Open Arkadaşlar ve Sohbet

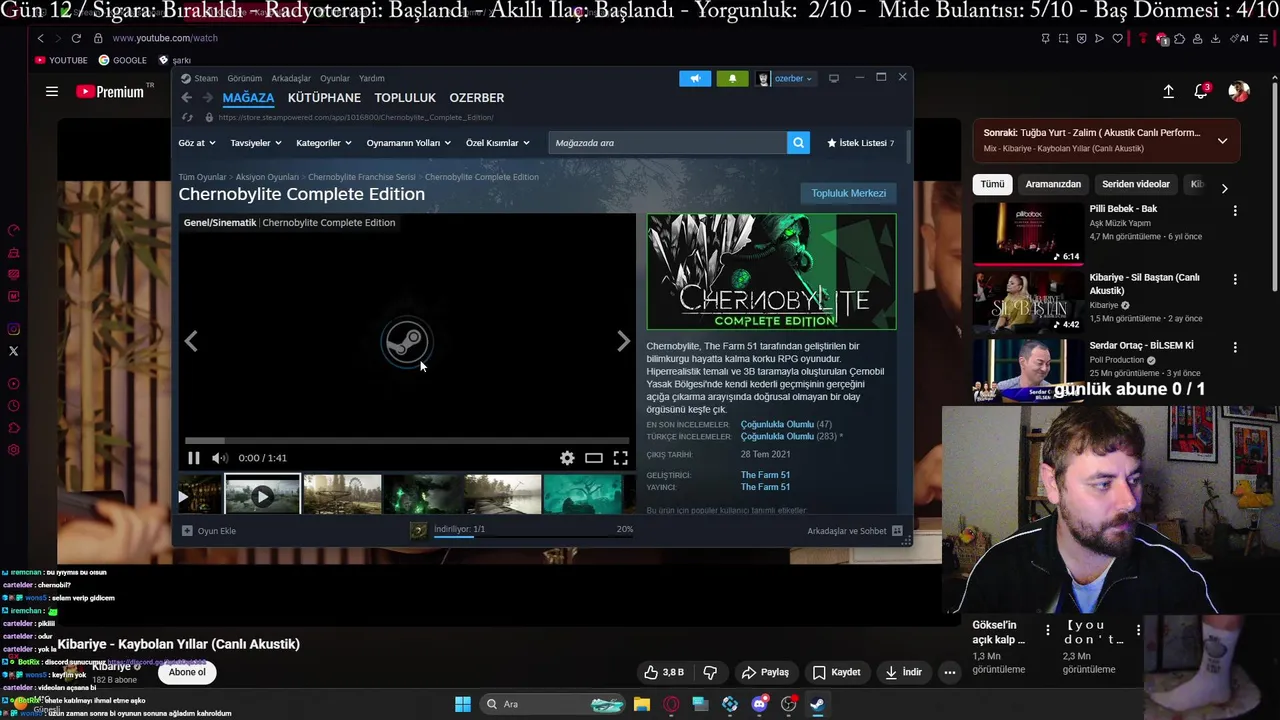[x=855, y=531]
